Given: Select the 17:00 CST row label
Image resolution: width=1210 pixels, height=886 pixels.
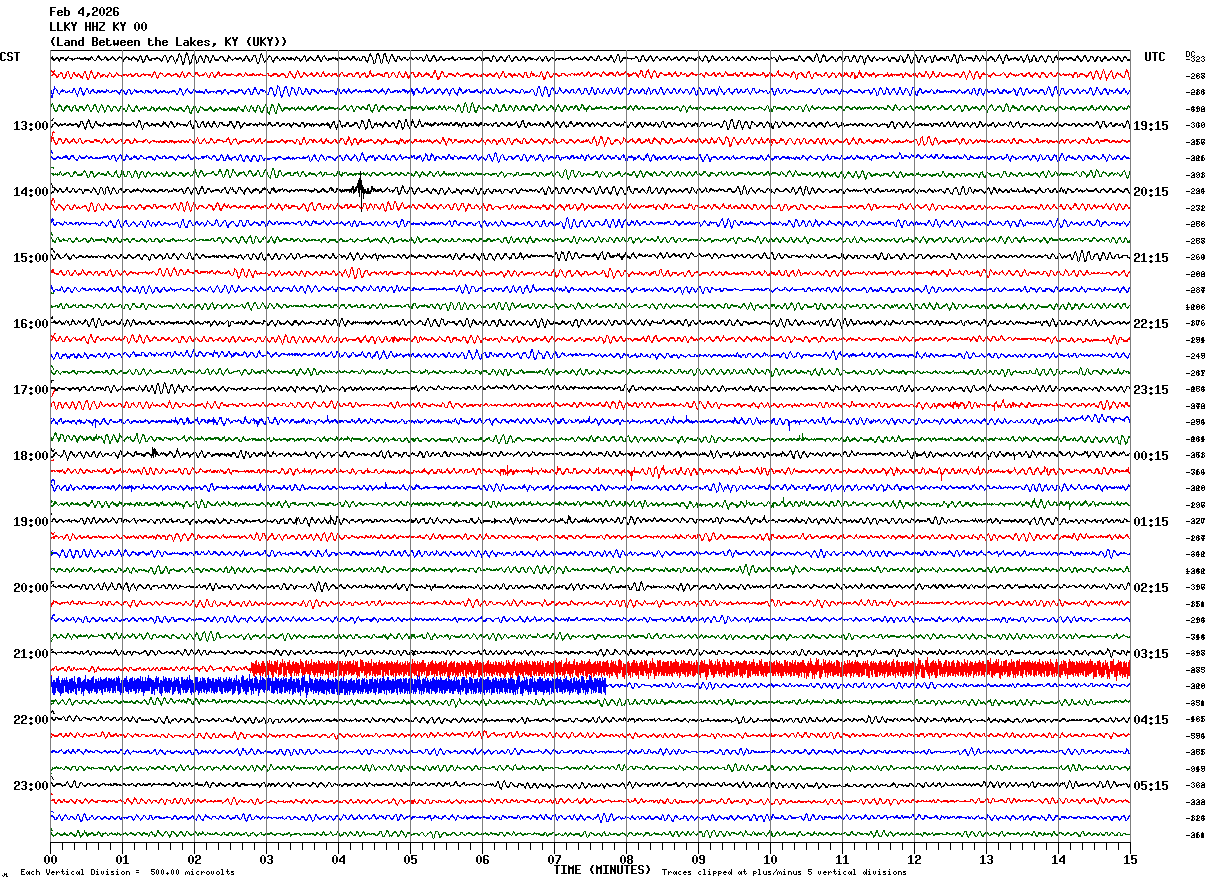Looking at the screenshot, I should 31,390.
